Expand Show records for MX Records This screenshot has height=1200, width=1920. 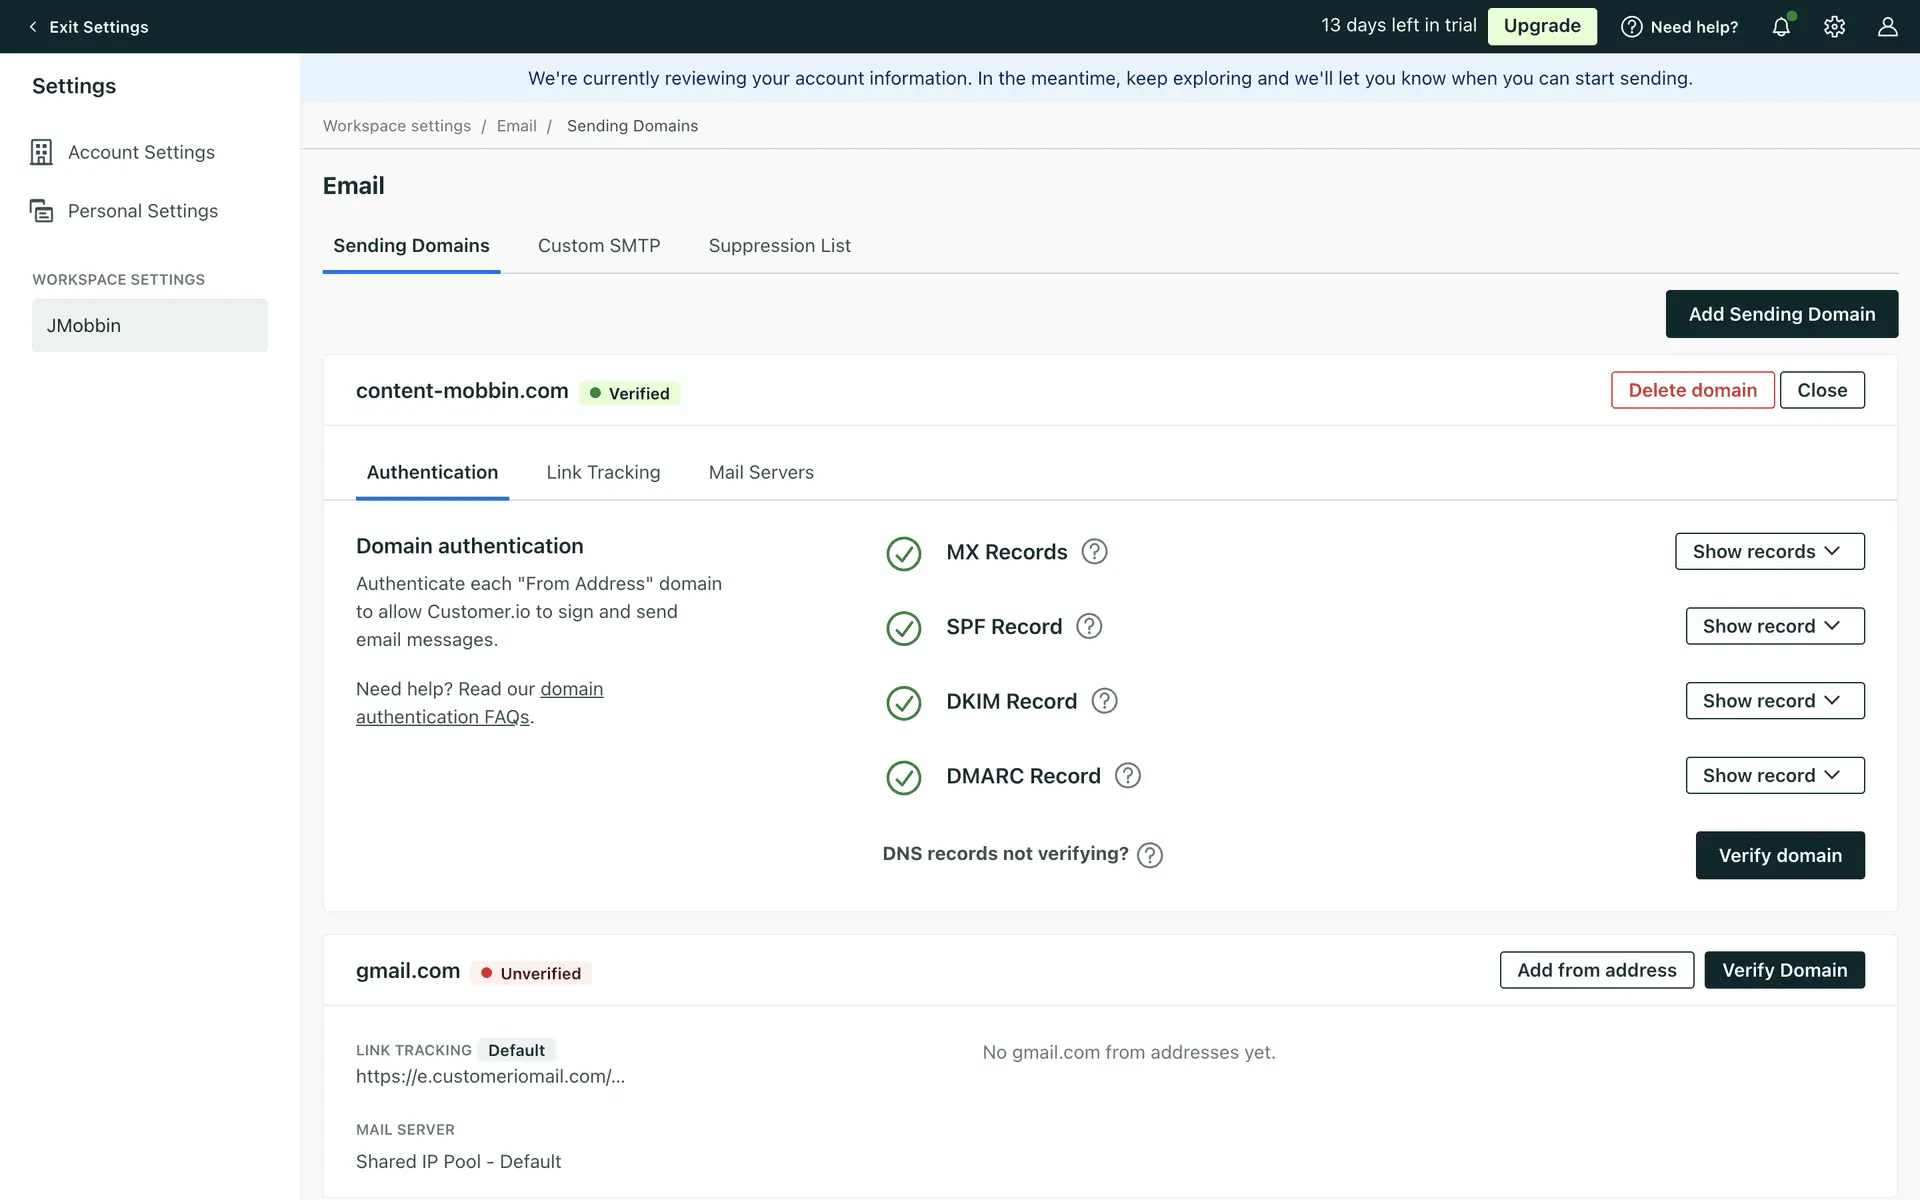[1769, 552]
